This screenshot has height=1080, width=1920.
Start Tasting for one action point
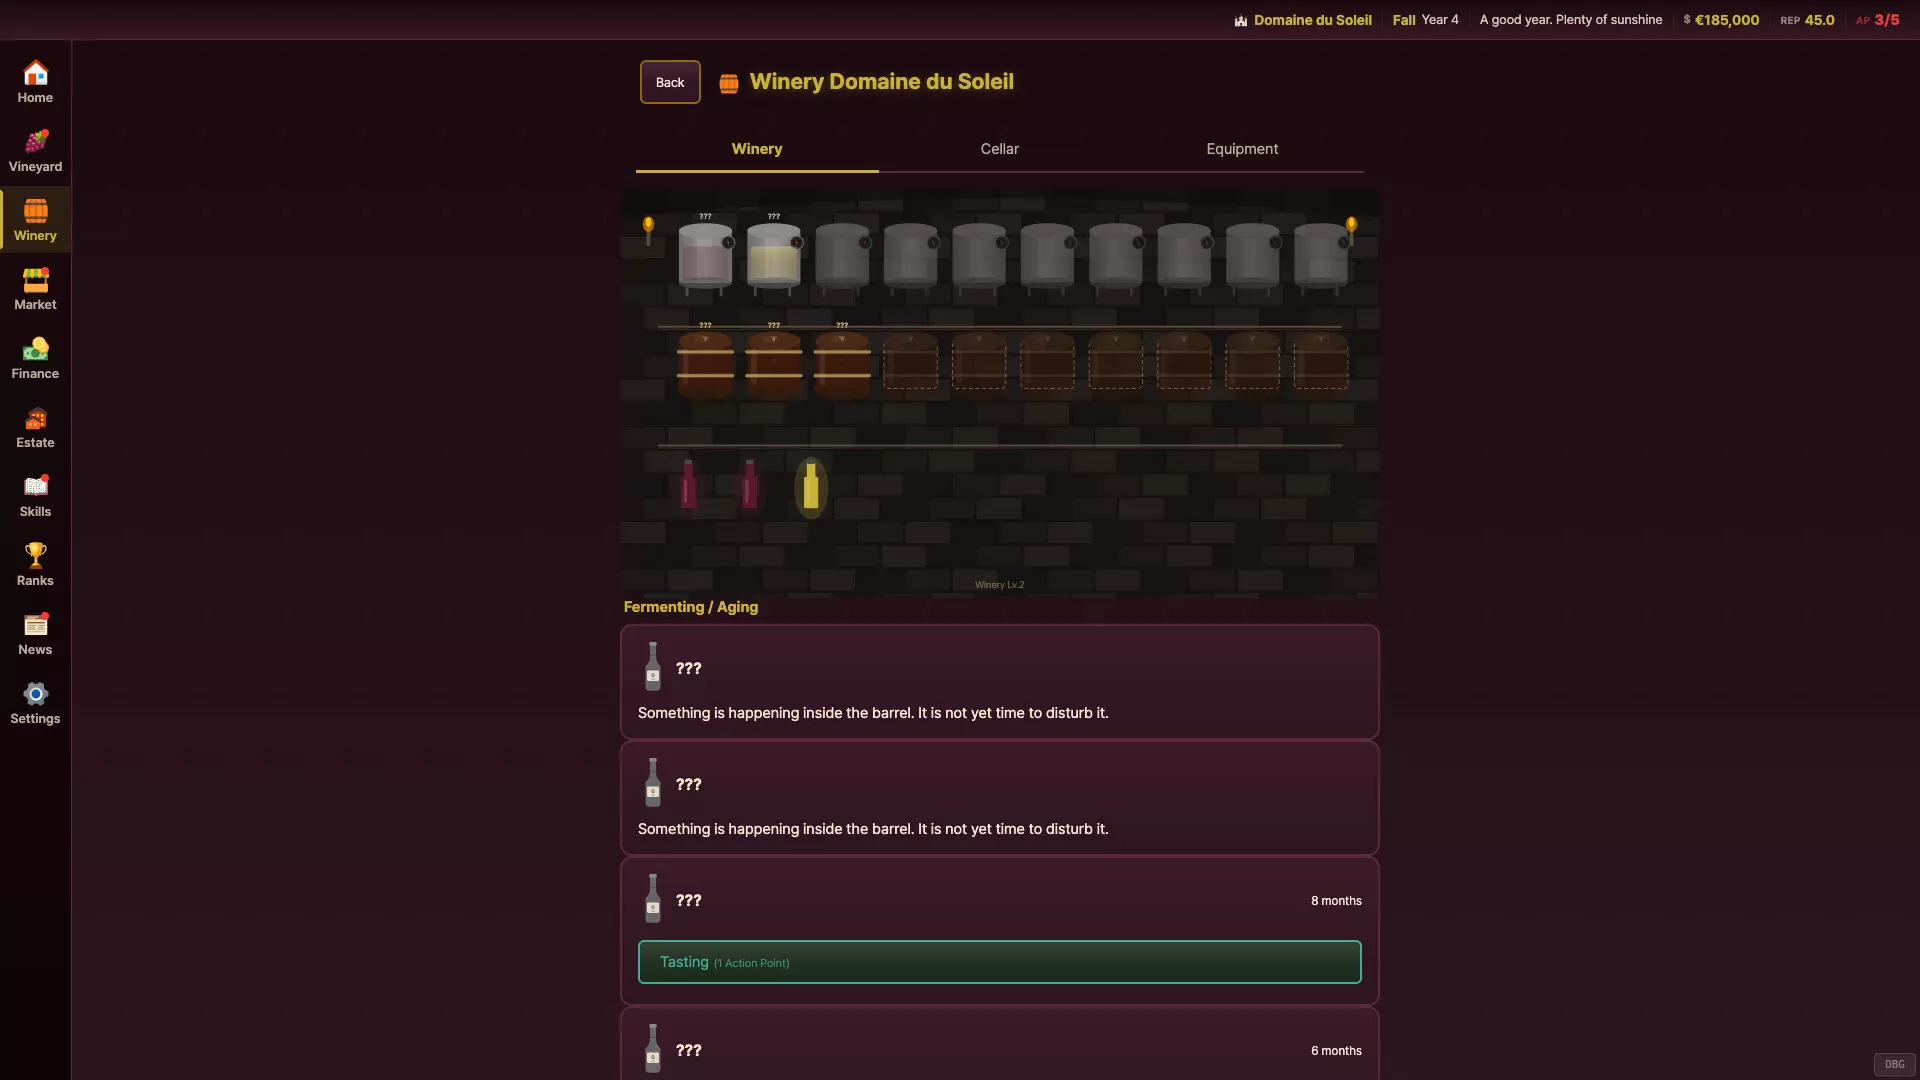[999, 962]
